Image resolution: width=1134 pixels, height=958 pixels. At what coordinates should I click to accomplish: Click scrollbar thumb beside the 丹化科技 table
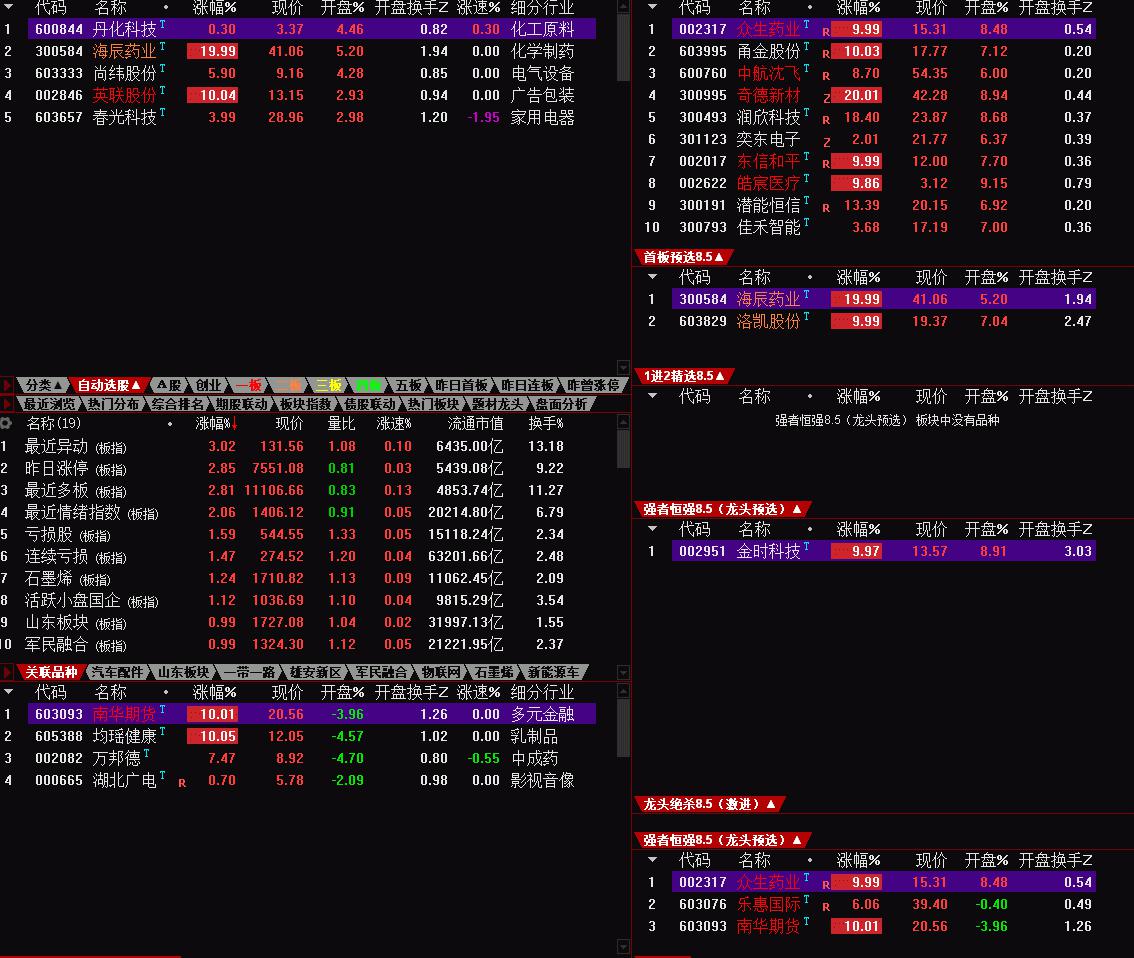click(x=623, y=48)
